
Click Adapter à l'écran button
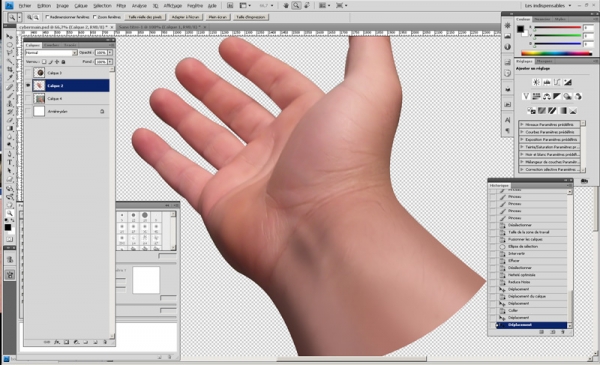click(185, 17)
